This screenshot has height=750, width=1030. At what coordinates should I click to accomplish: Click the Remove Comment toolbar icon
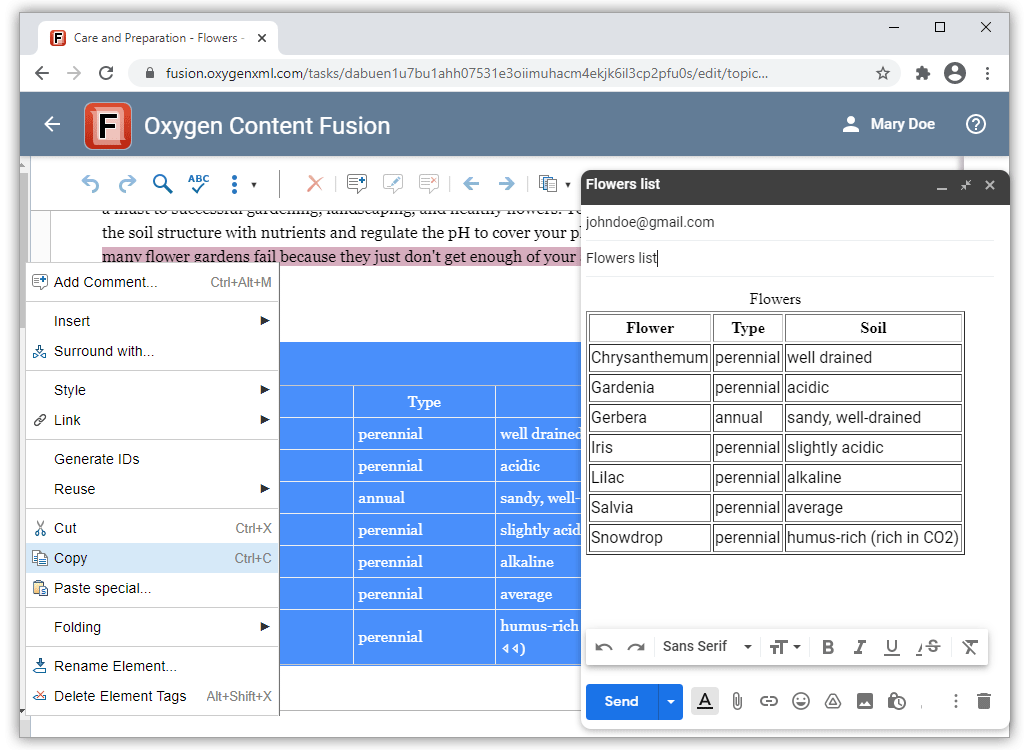[429, 184]
